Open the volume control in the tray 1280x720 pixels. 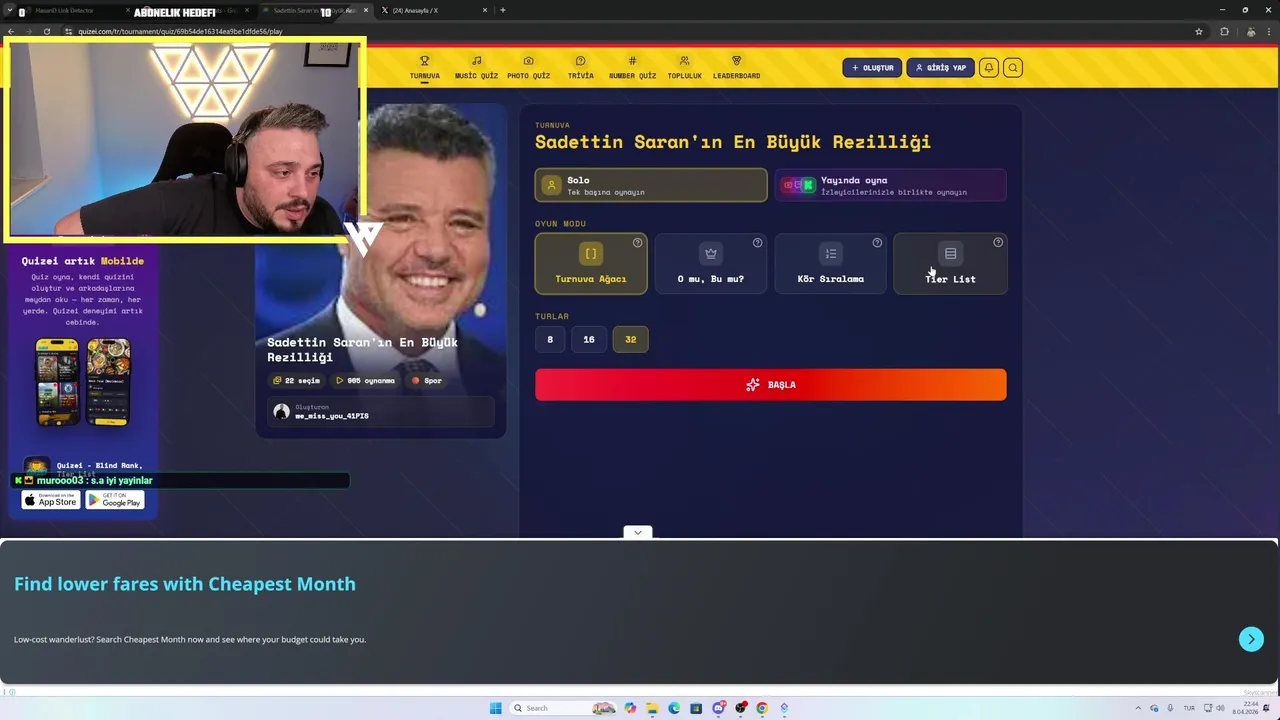[x=1220, y=708]
